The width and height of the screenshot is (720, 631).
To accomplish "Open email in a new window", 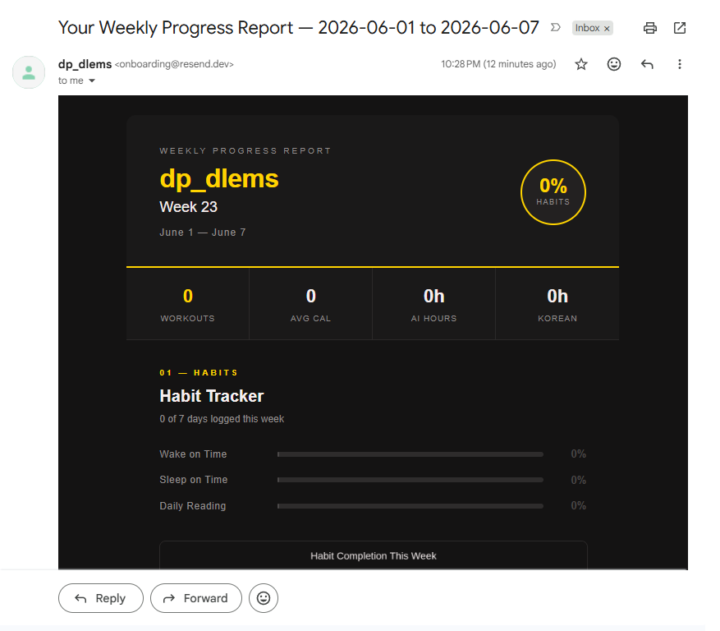I will [x=680, y=28].
